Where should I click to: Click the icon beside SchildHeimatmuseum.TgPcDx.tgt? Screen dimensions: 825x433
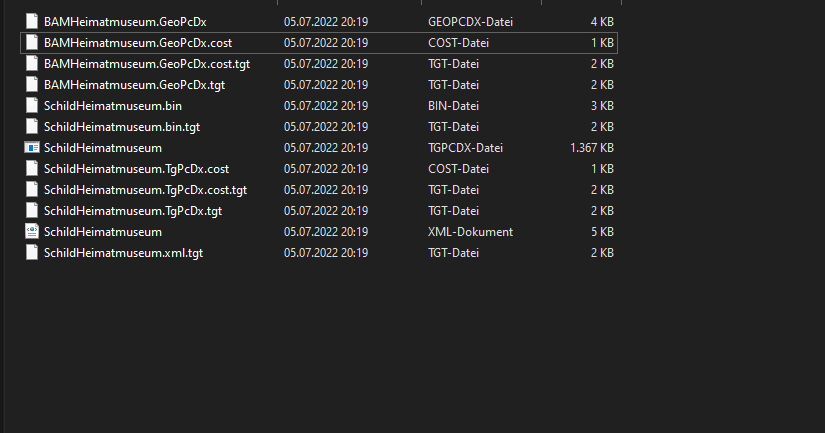[x=32, y=210]
